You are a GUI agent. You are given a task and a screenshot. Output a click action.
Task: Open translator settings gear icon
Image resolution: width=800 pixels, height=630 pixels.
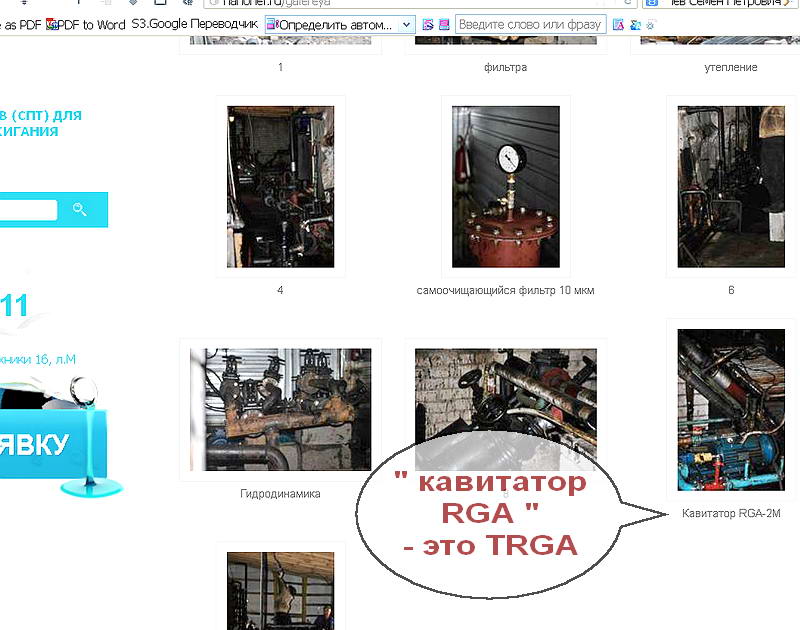651,24
